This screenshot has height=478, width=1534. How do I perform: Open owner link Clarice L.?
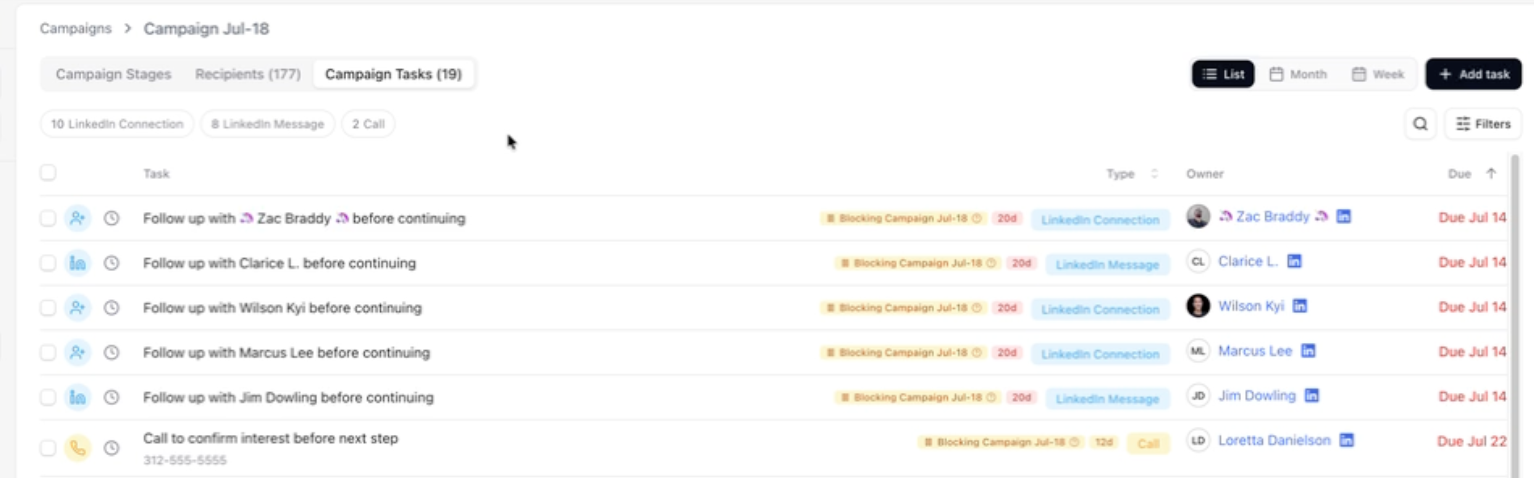pos(1248,261)
